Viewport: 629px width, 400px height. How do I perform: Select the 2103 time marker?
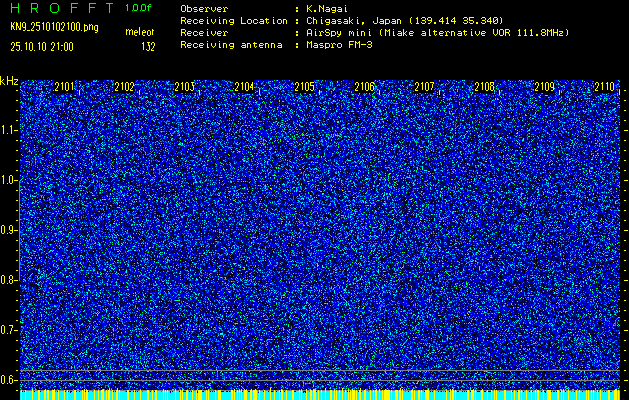[x=184, y=87]
